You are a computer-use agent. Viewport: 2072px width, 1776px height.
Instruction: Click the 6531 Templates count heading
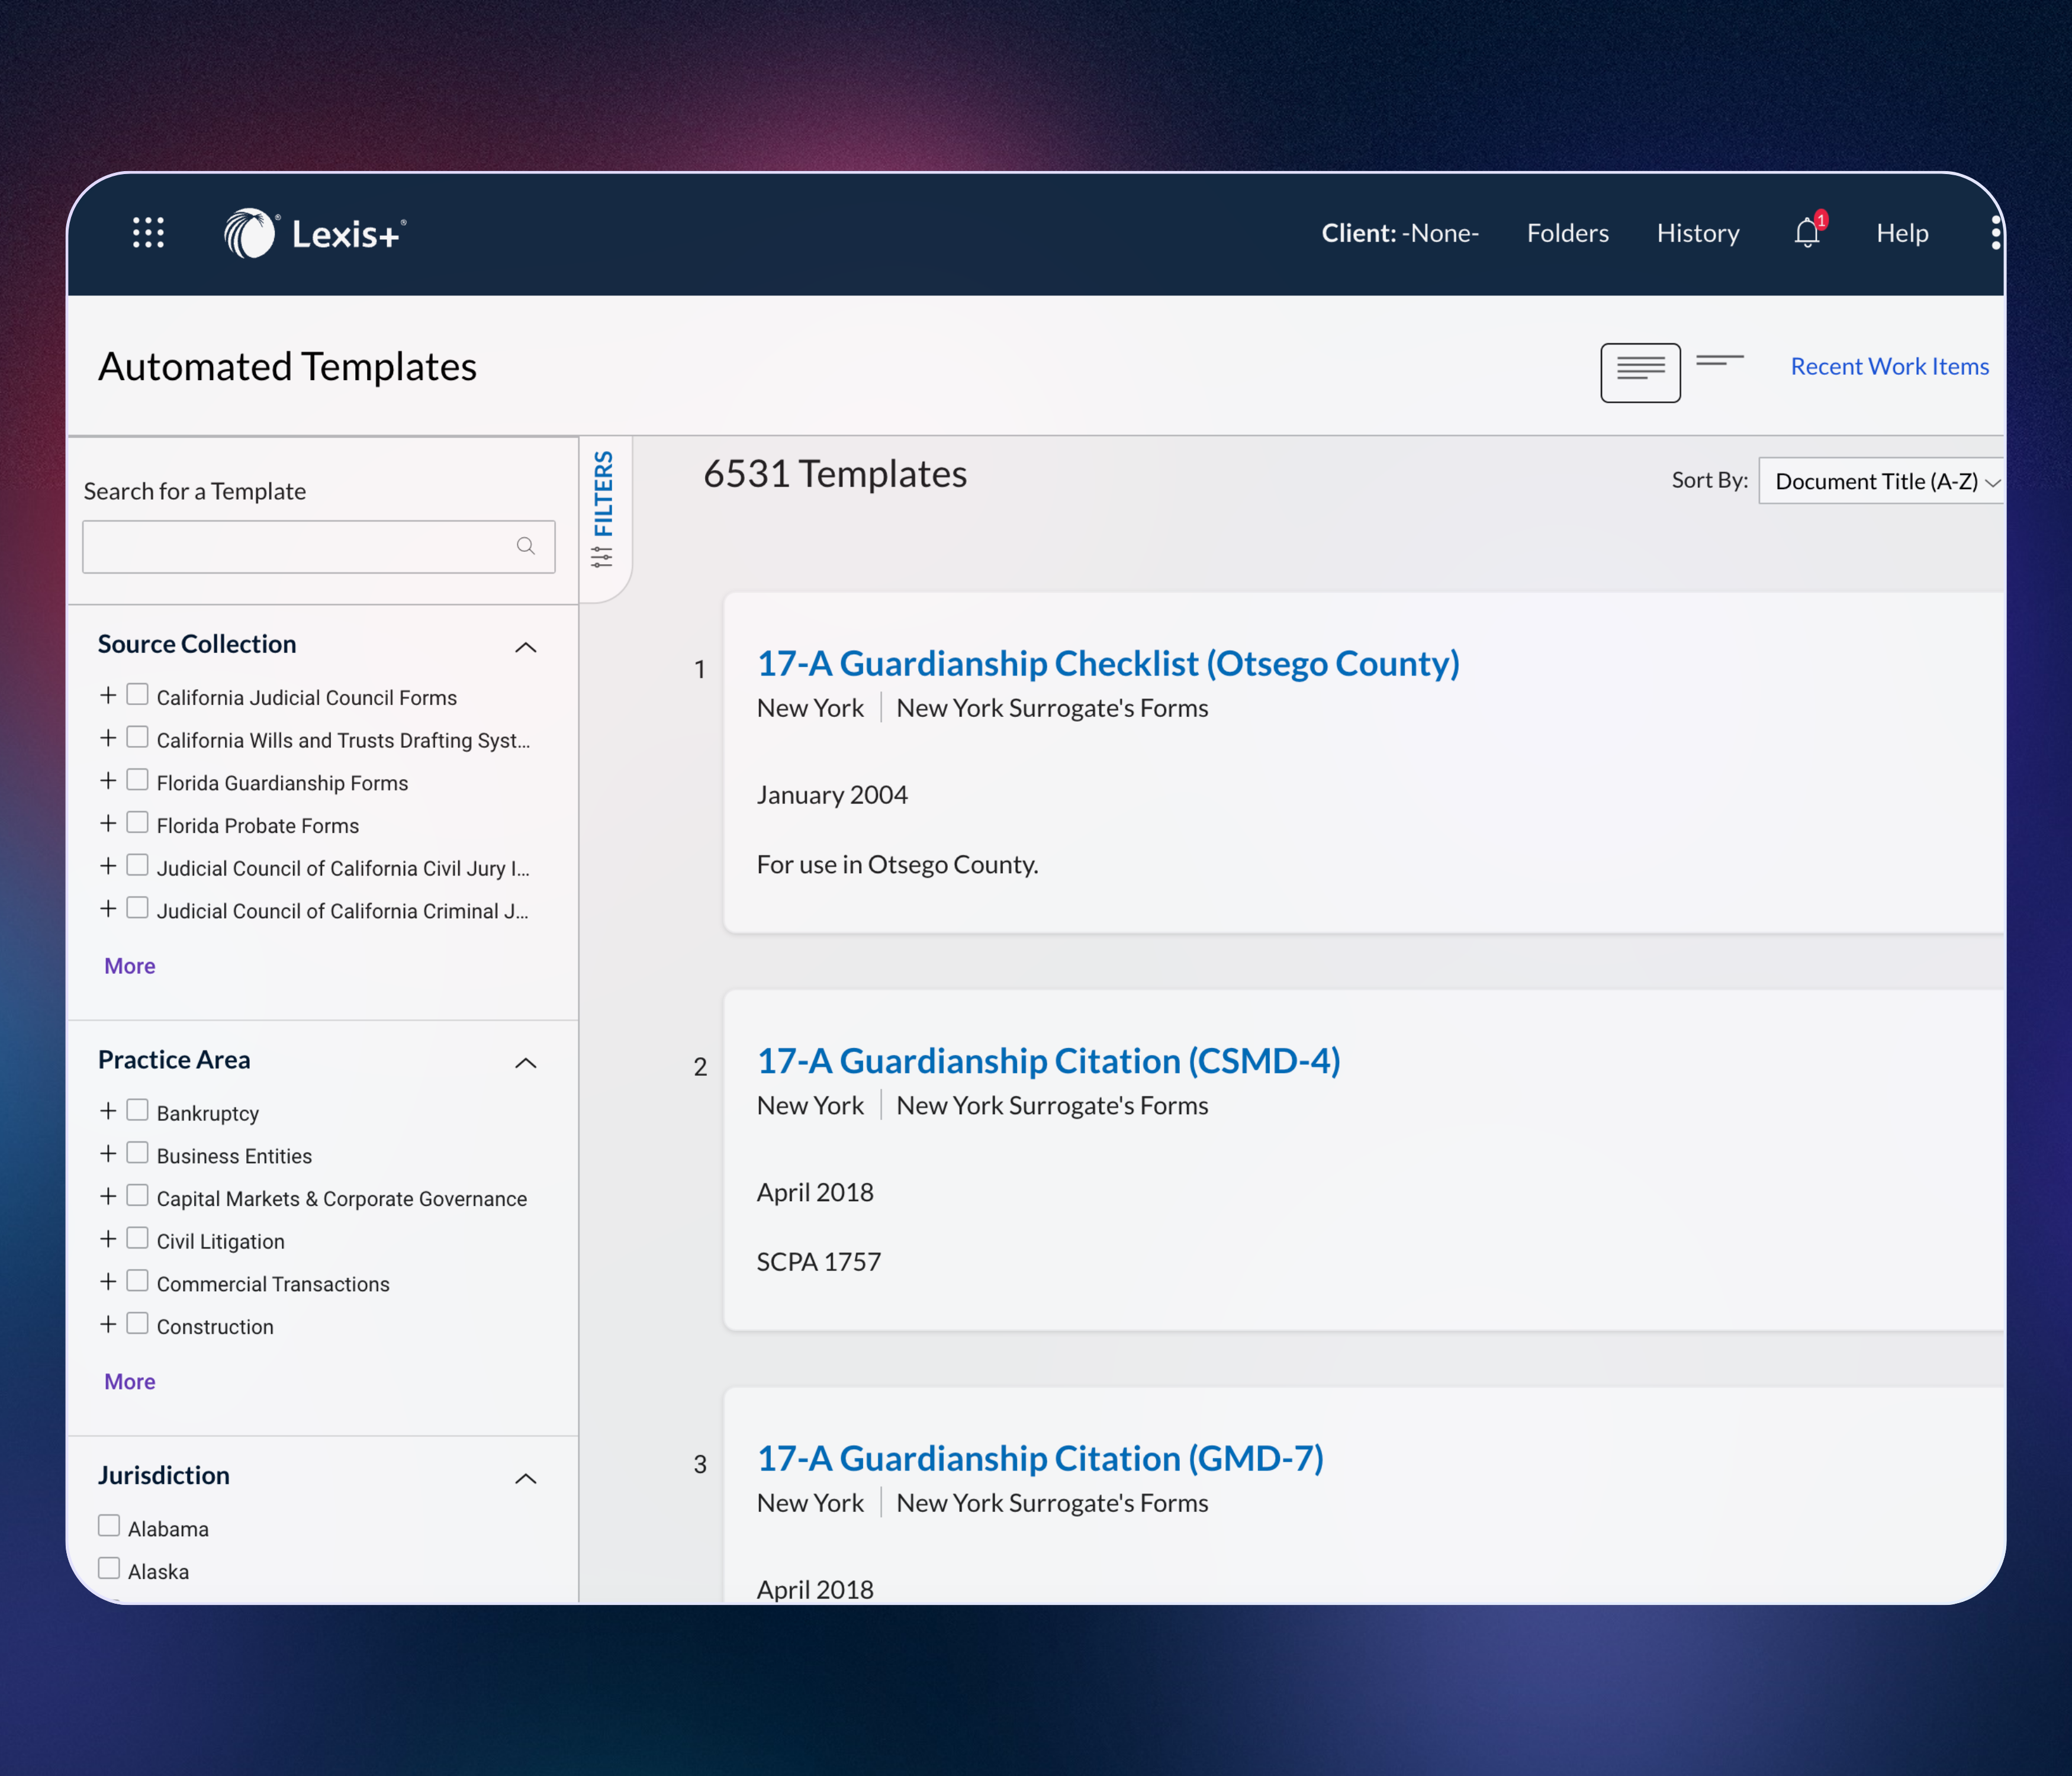[835, 474]
